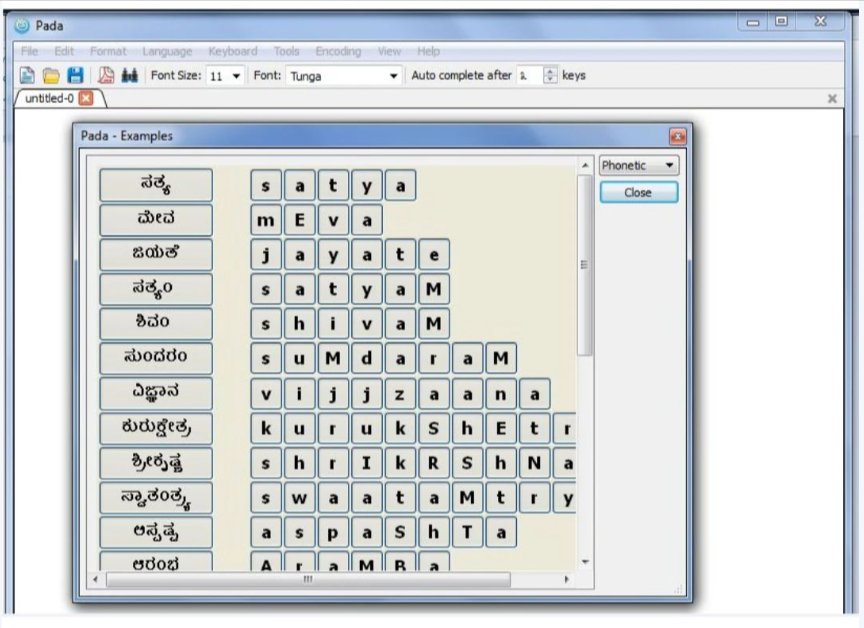Click the 'N' key in the shrIkRShNa row
This screenshot has height=628, width=864.
click(x=534, y=463)
